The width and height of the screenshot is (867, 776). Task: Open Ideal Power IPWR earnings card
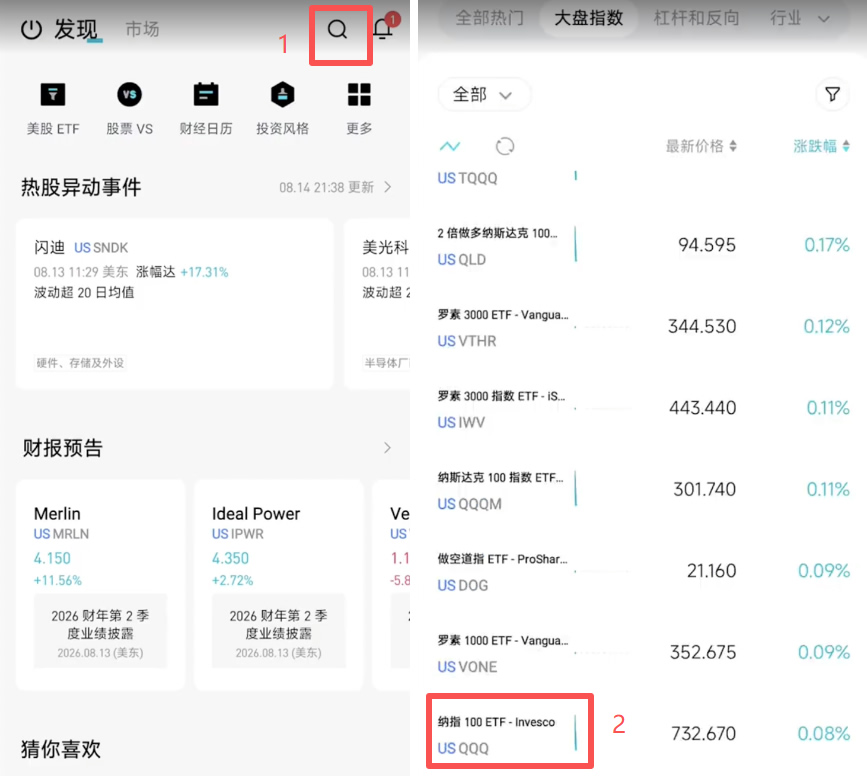(x=279, y=585)
